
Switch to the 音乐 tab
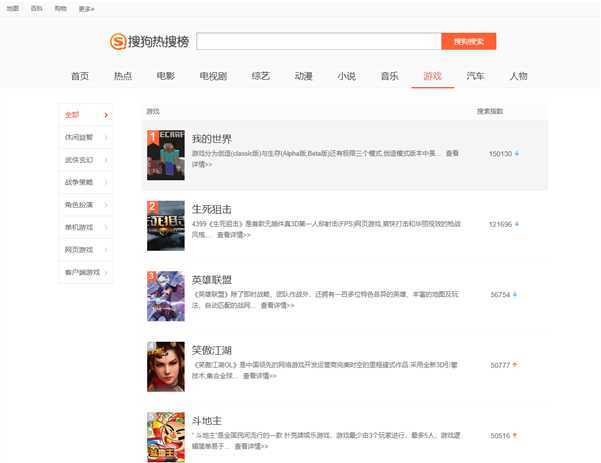pyautogui.click(x=389, y=76)
